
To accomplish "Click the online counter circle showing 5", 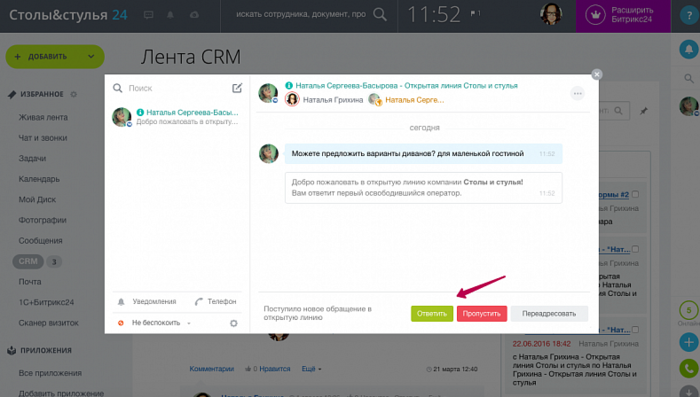I will point(689,310).
